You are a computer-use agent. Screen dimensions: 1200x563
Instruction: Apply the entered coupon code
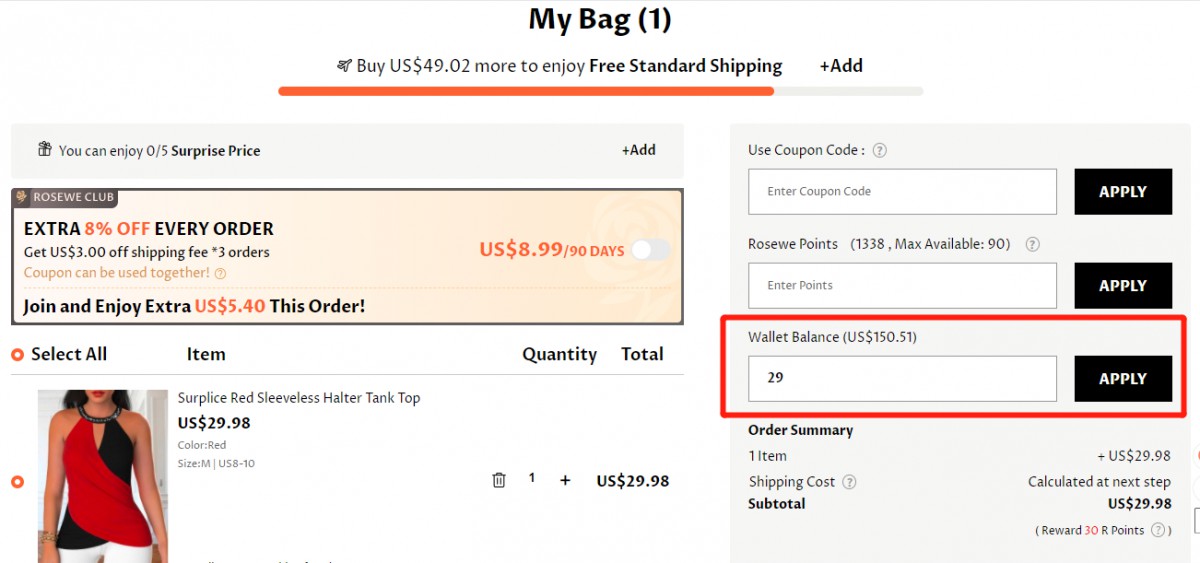click(x=1122, y=192)
